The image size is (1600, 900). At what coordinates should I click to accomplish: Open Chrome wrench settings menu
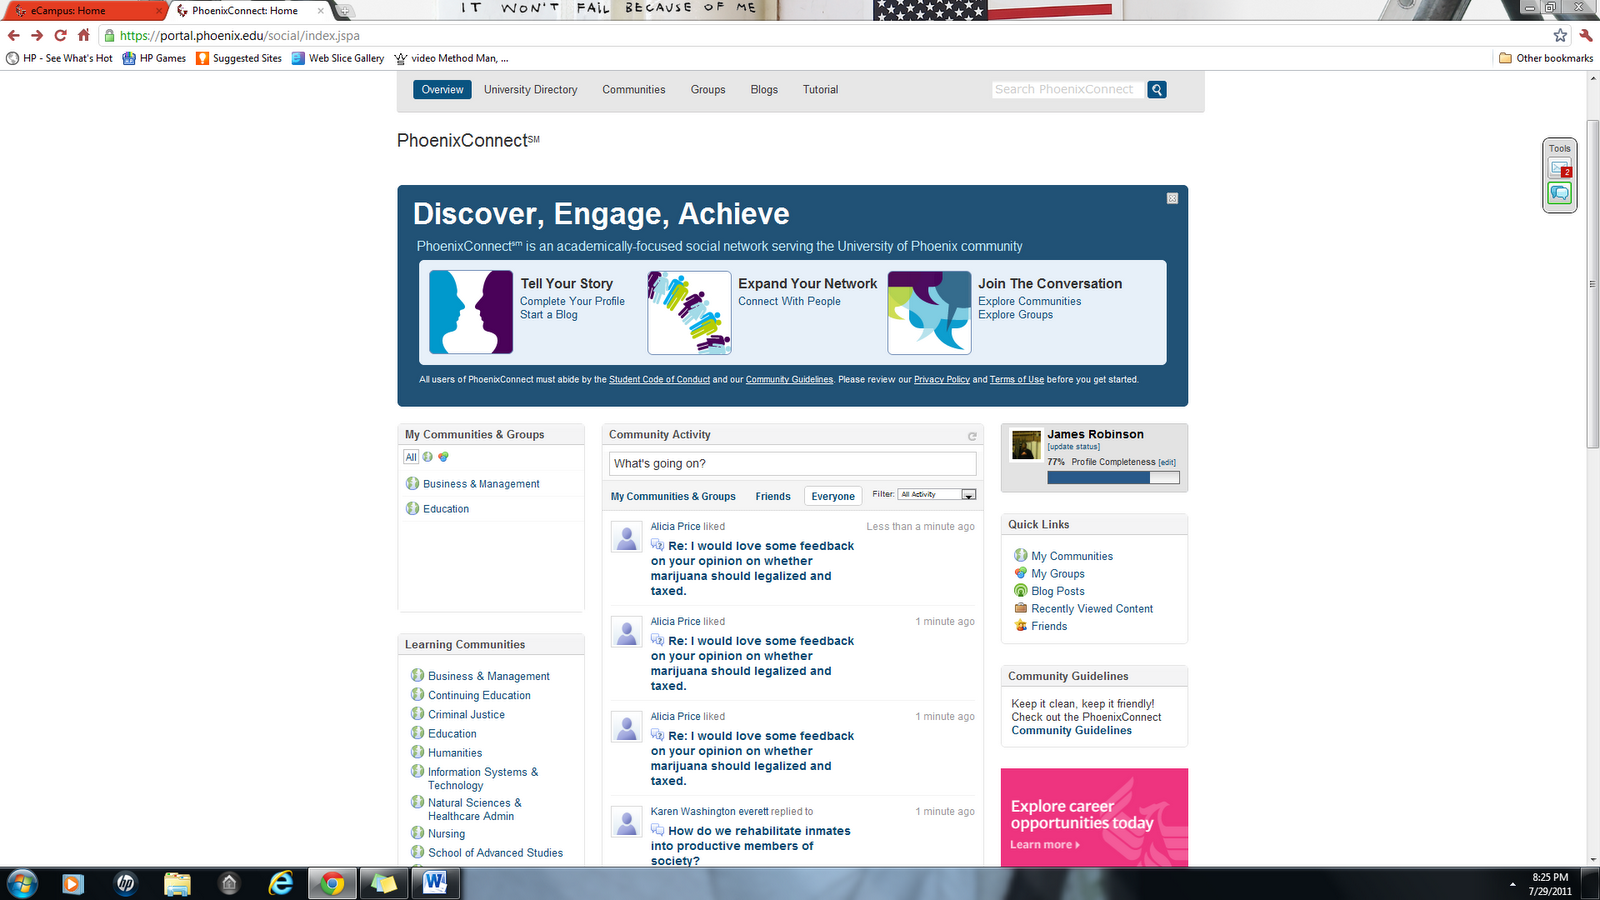(x=1586, y=35)
